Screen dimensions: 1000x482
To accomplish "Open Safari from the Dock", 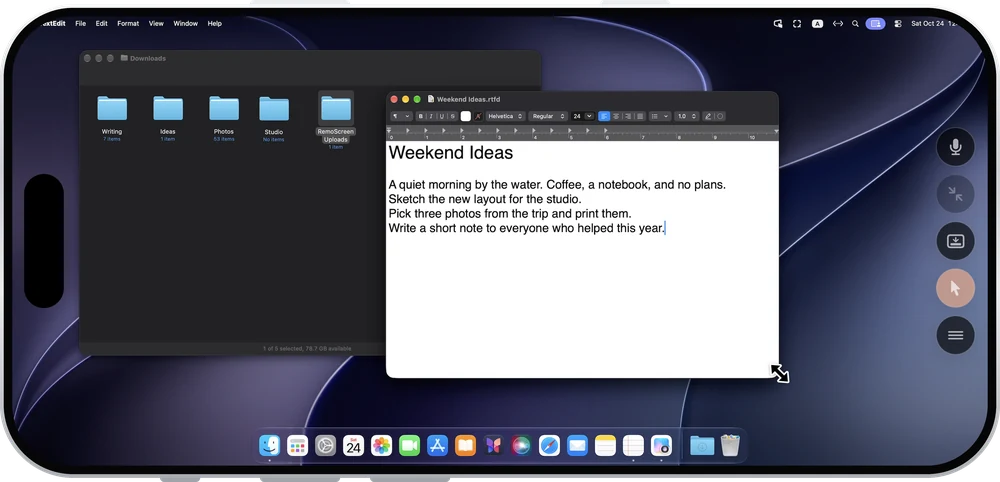I will point(549,445).
